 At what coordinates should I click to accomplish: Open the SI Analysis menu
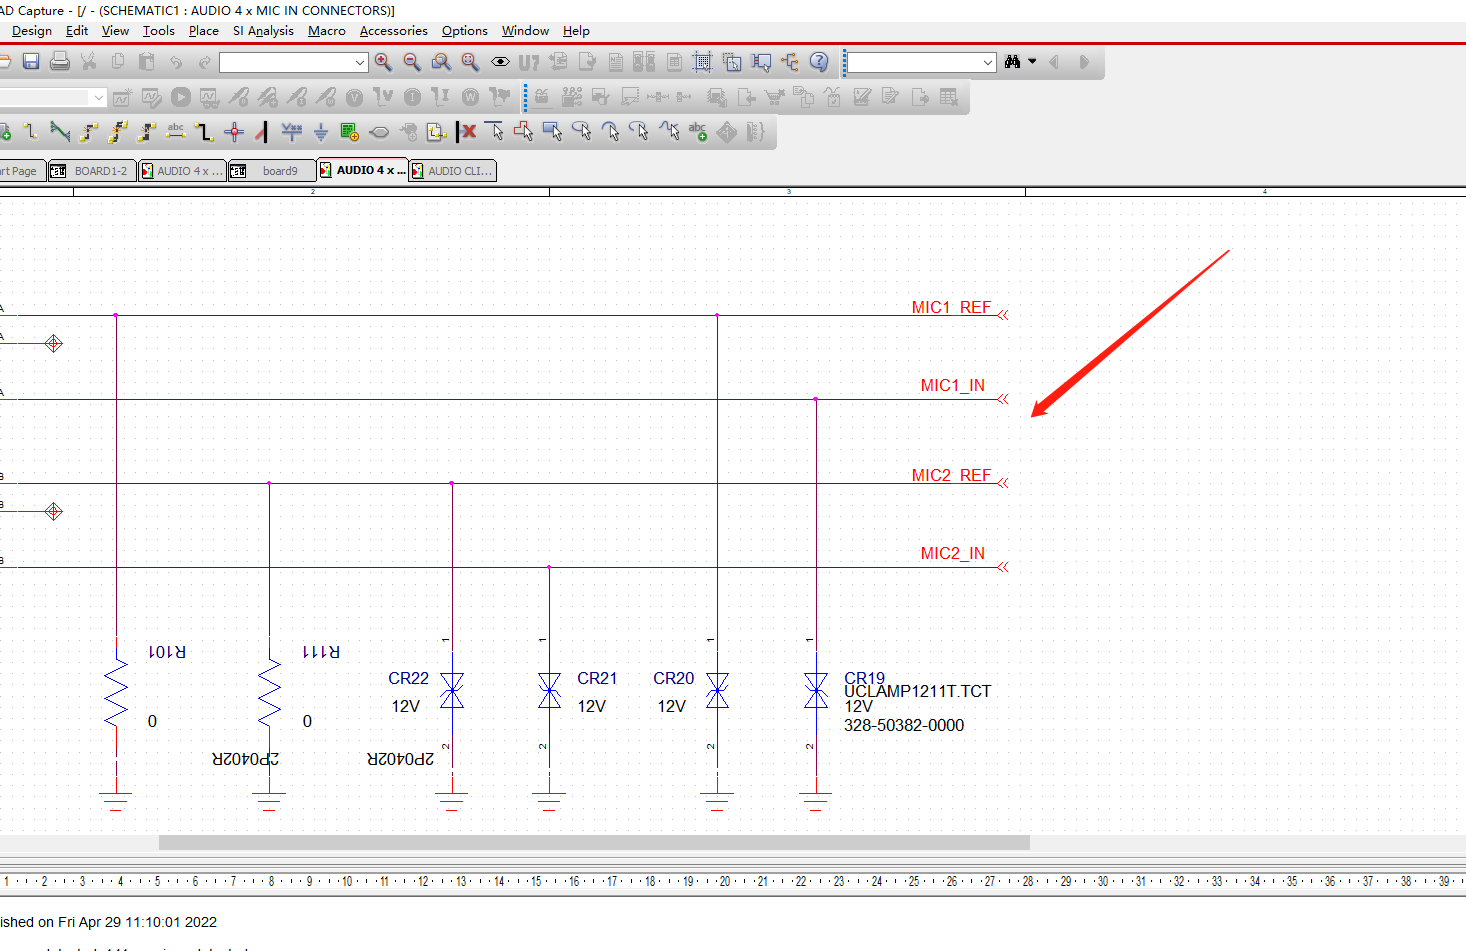[x=263, y=31]
